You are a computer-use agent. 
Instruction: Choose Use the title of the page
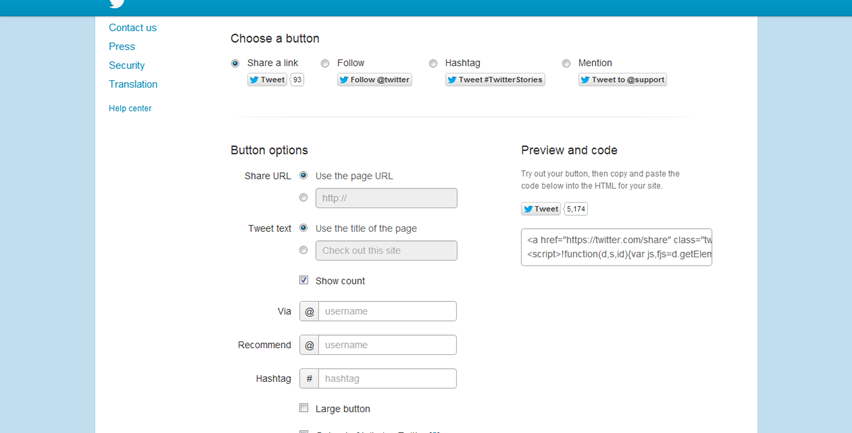click(304, 228)
